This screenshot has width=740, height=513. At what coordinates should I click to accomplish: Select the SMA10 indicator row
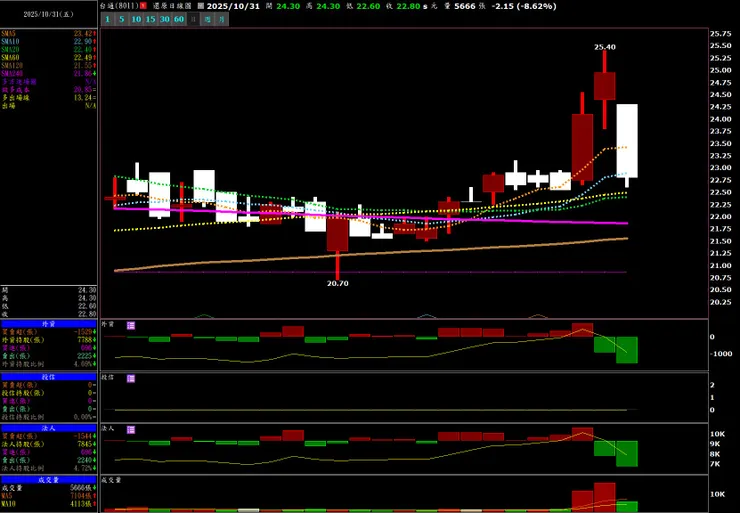tap(49, 42)
